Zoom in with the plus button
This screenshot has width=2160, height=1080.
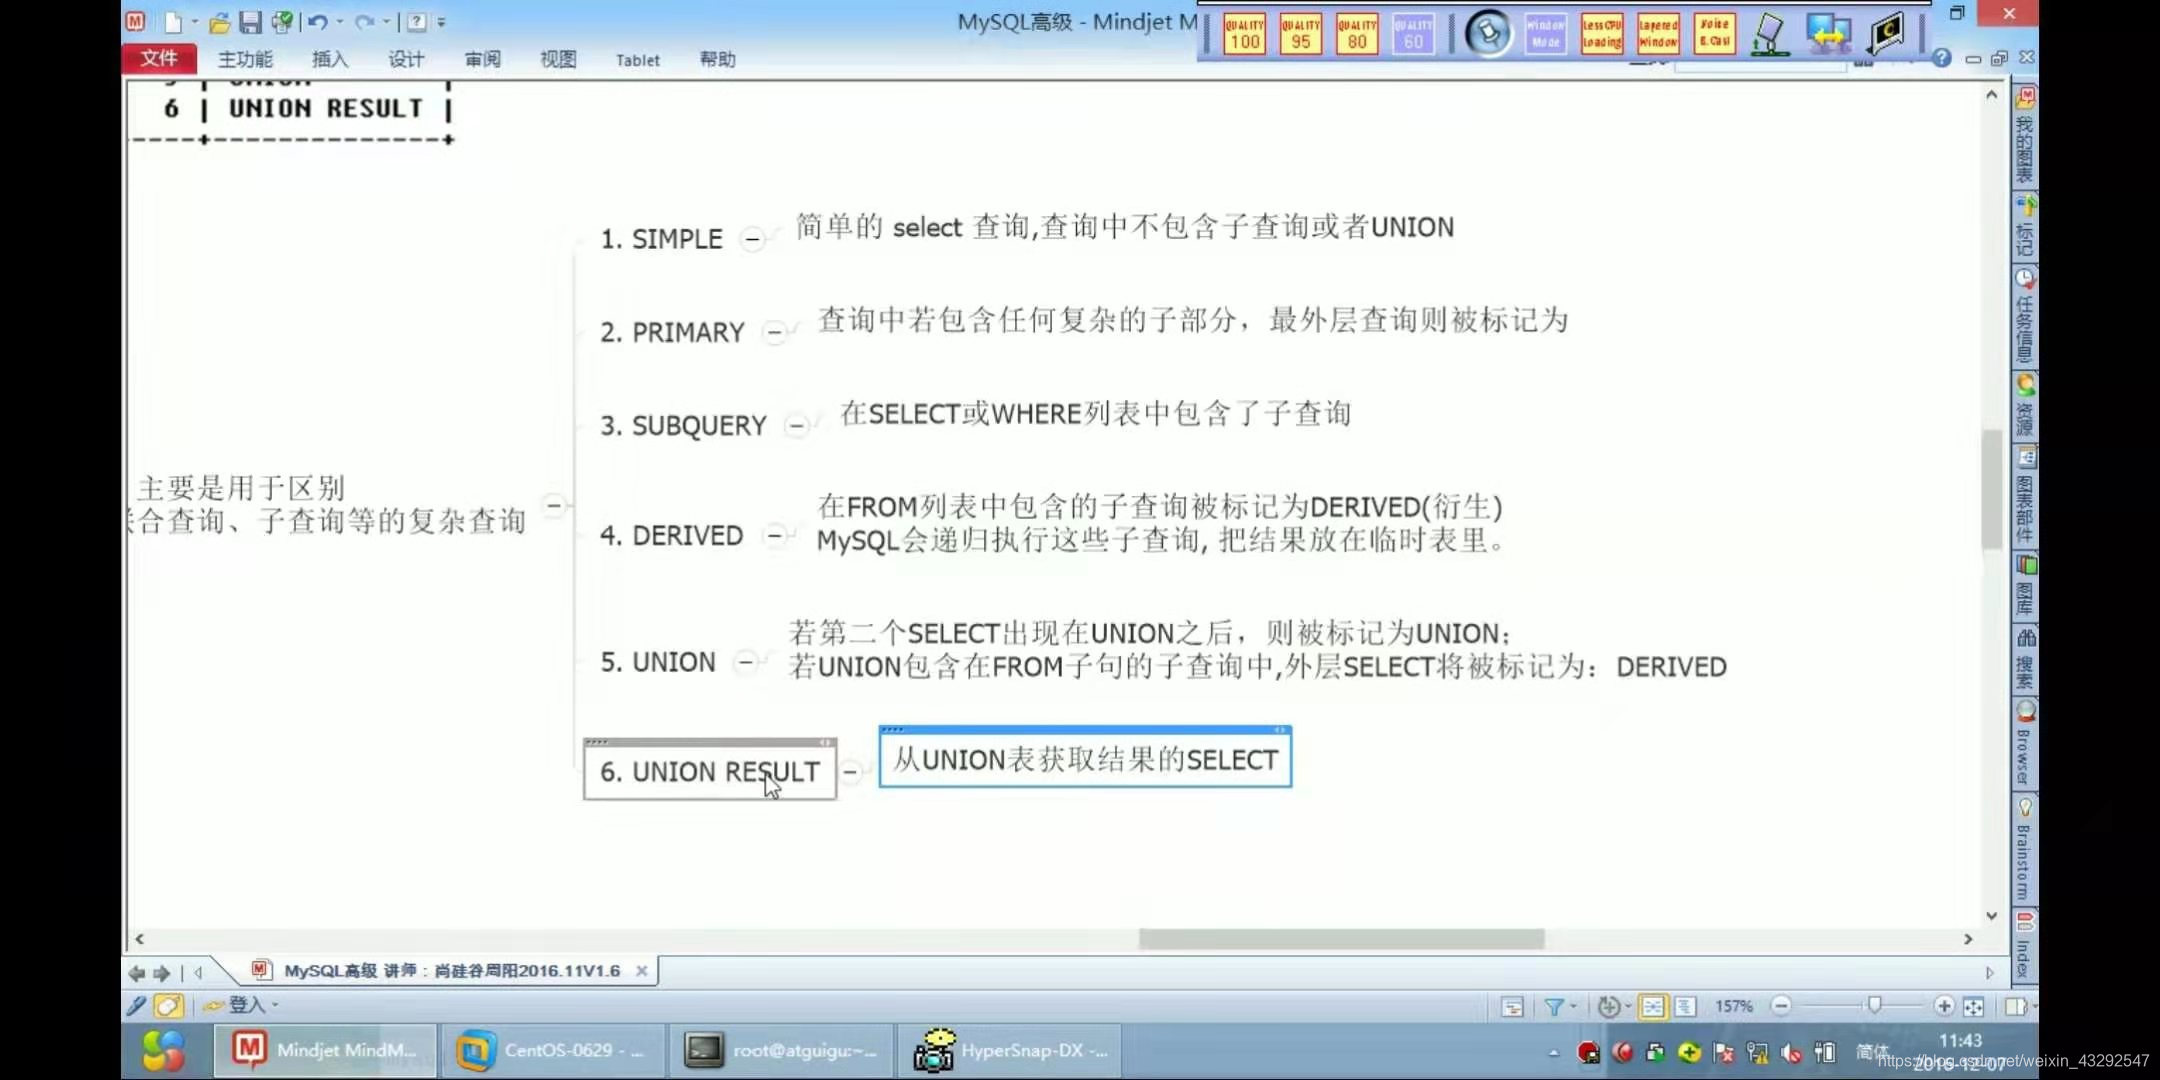[x=1943, y=1006]
